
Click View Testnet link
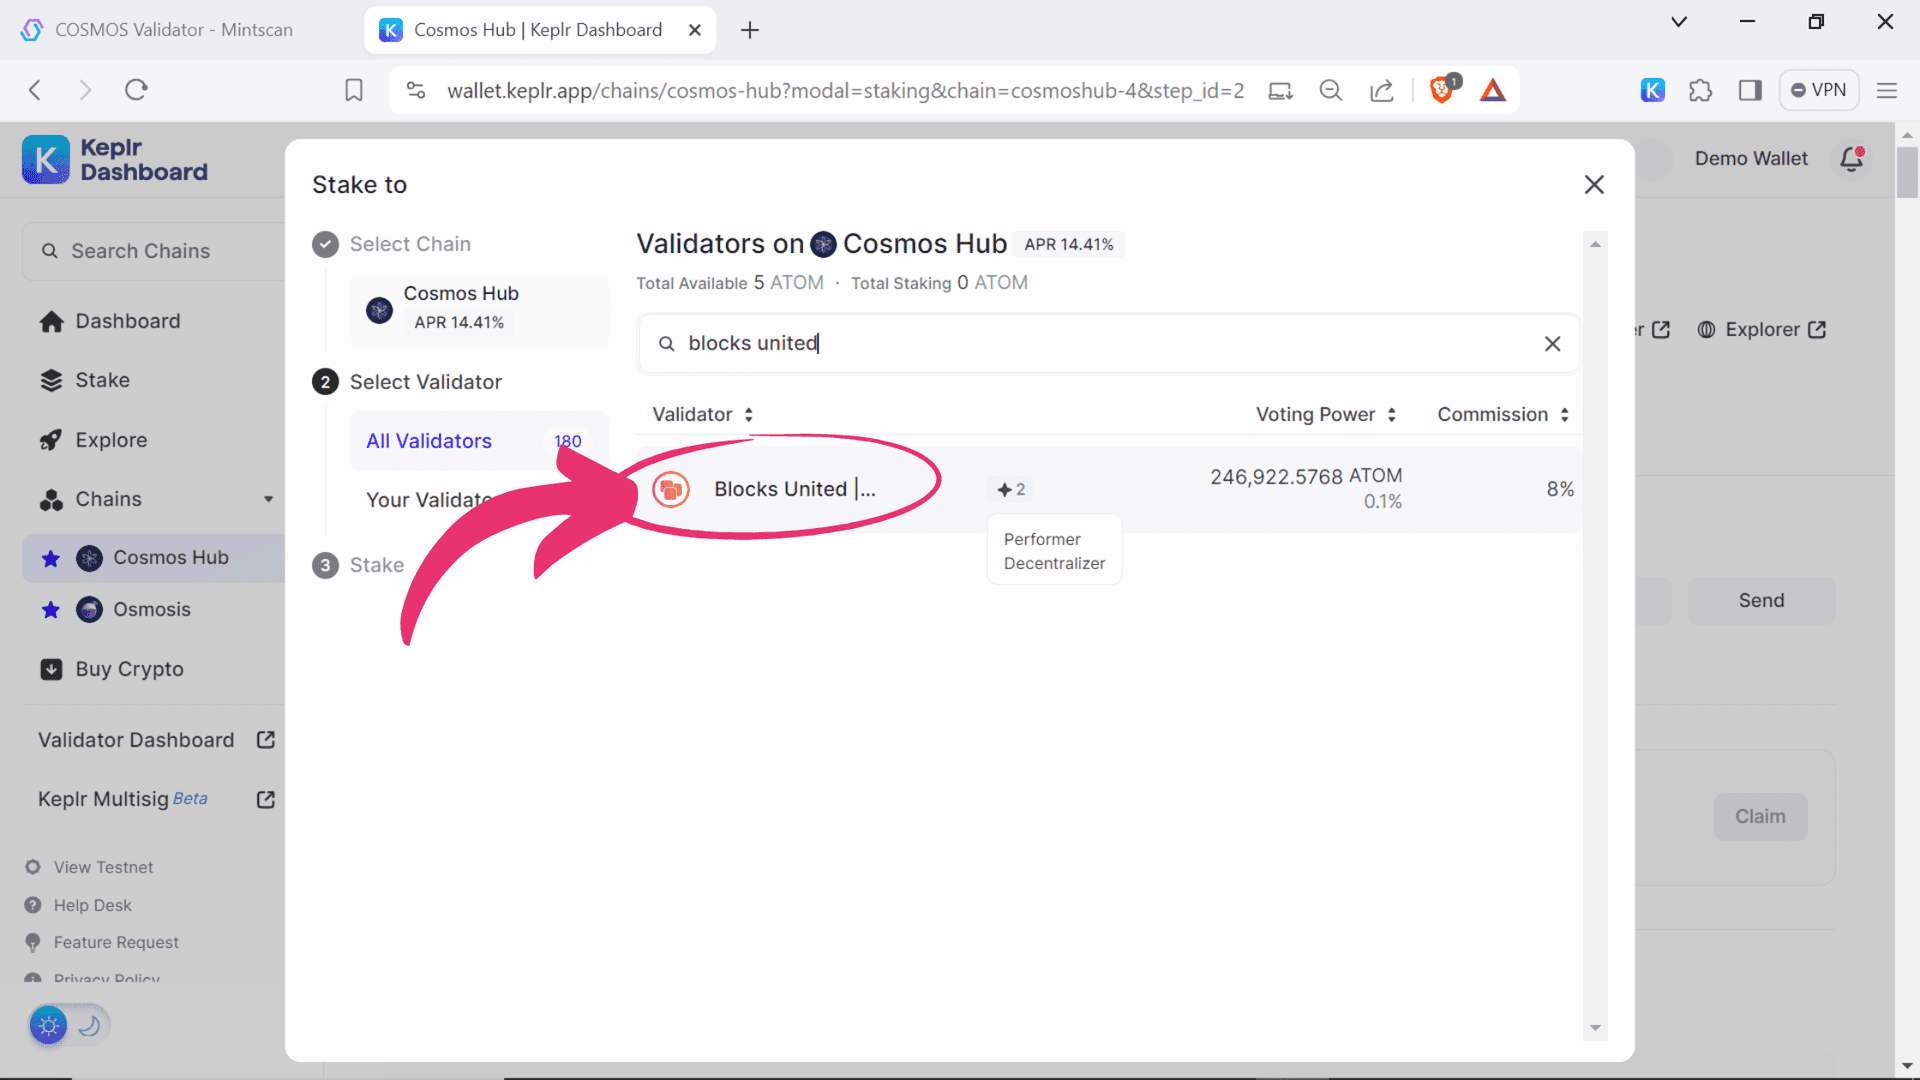(x=90, y=867)
